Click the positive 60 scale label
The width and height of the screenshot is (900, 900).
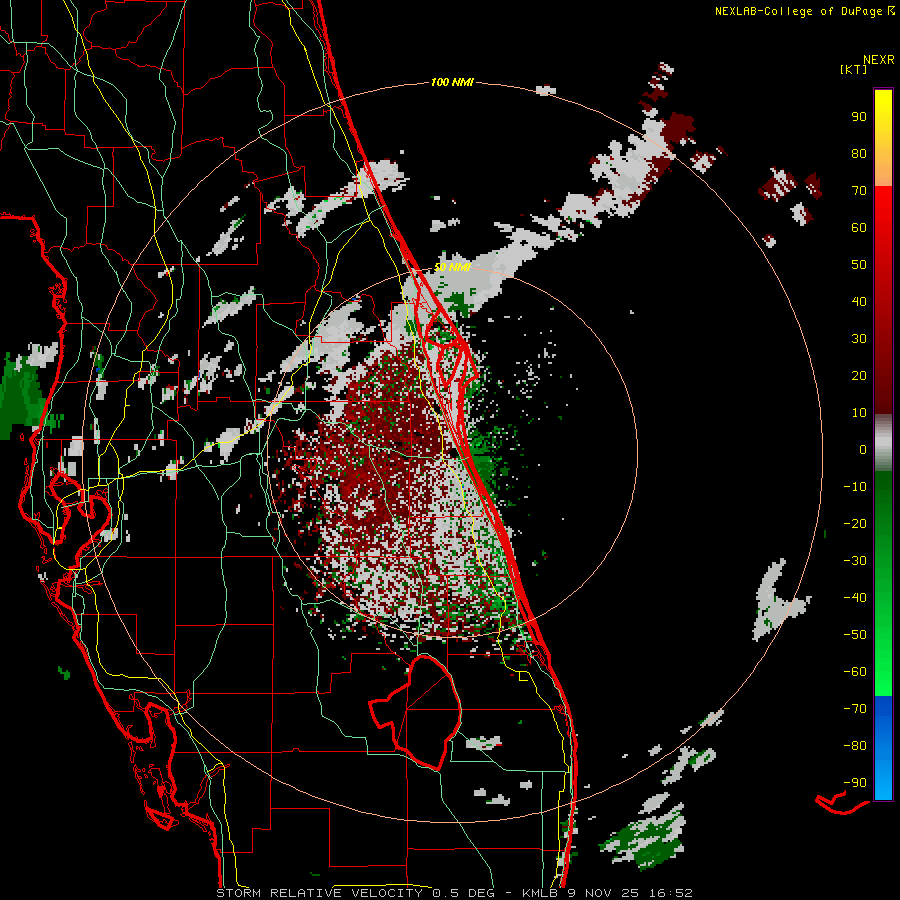pyautogui.click(x=859, y=228)
